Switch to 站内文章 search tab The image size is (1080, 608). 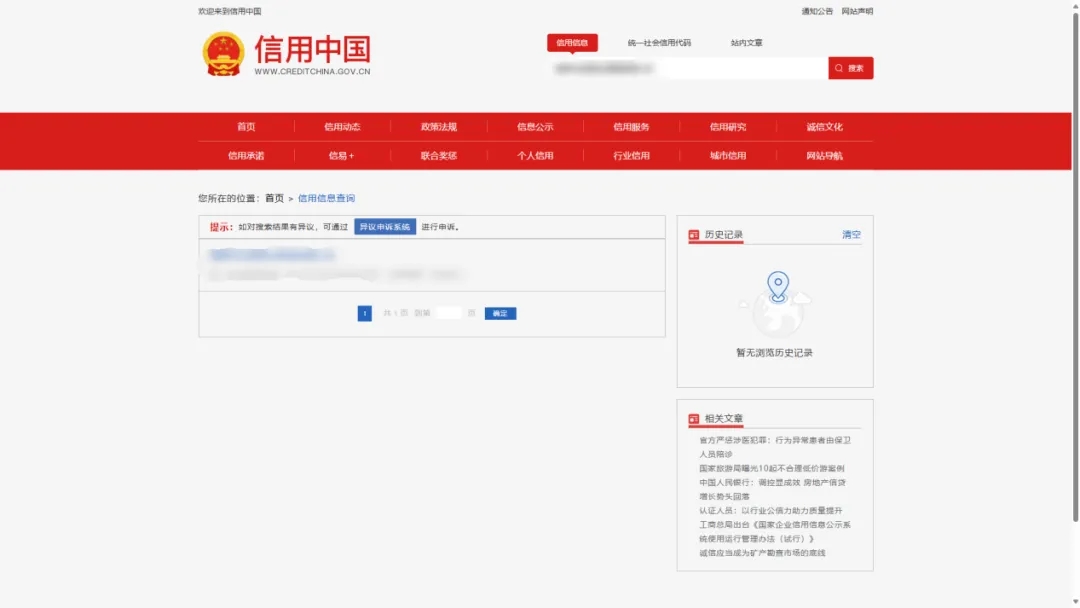pyautogui.click(x=746, y=43)
